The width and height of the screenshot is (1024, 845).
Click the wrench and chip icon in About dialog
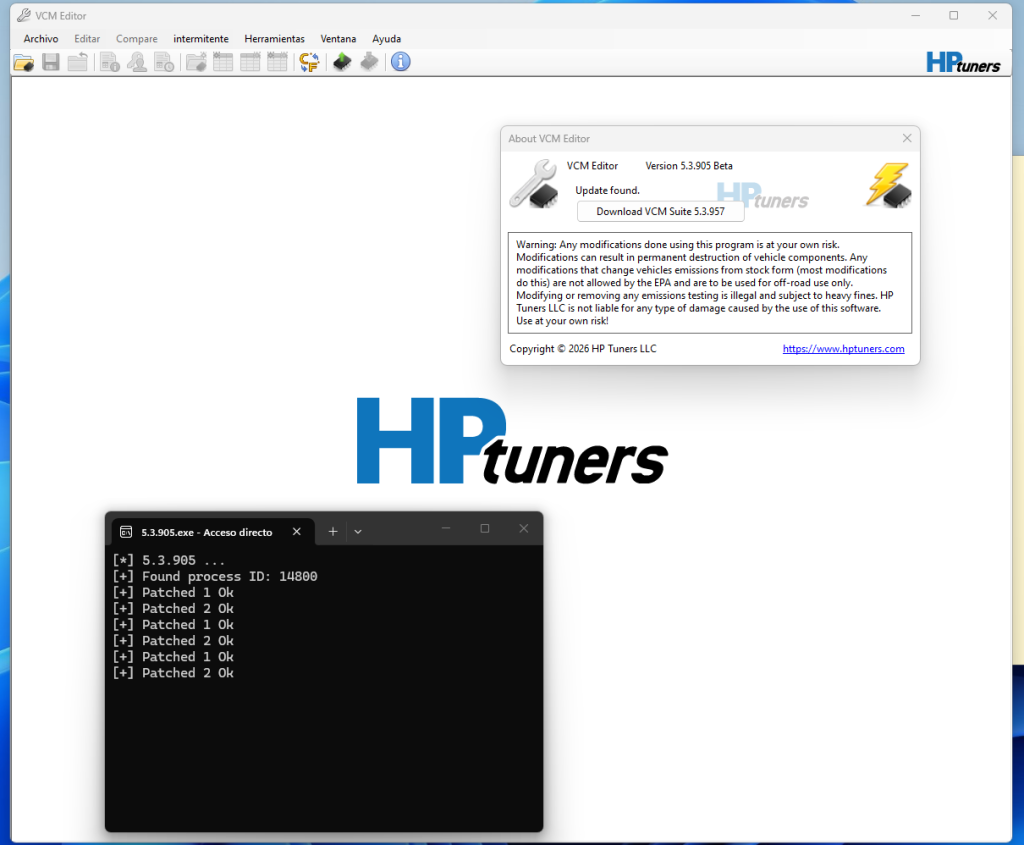(534, 185)
